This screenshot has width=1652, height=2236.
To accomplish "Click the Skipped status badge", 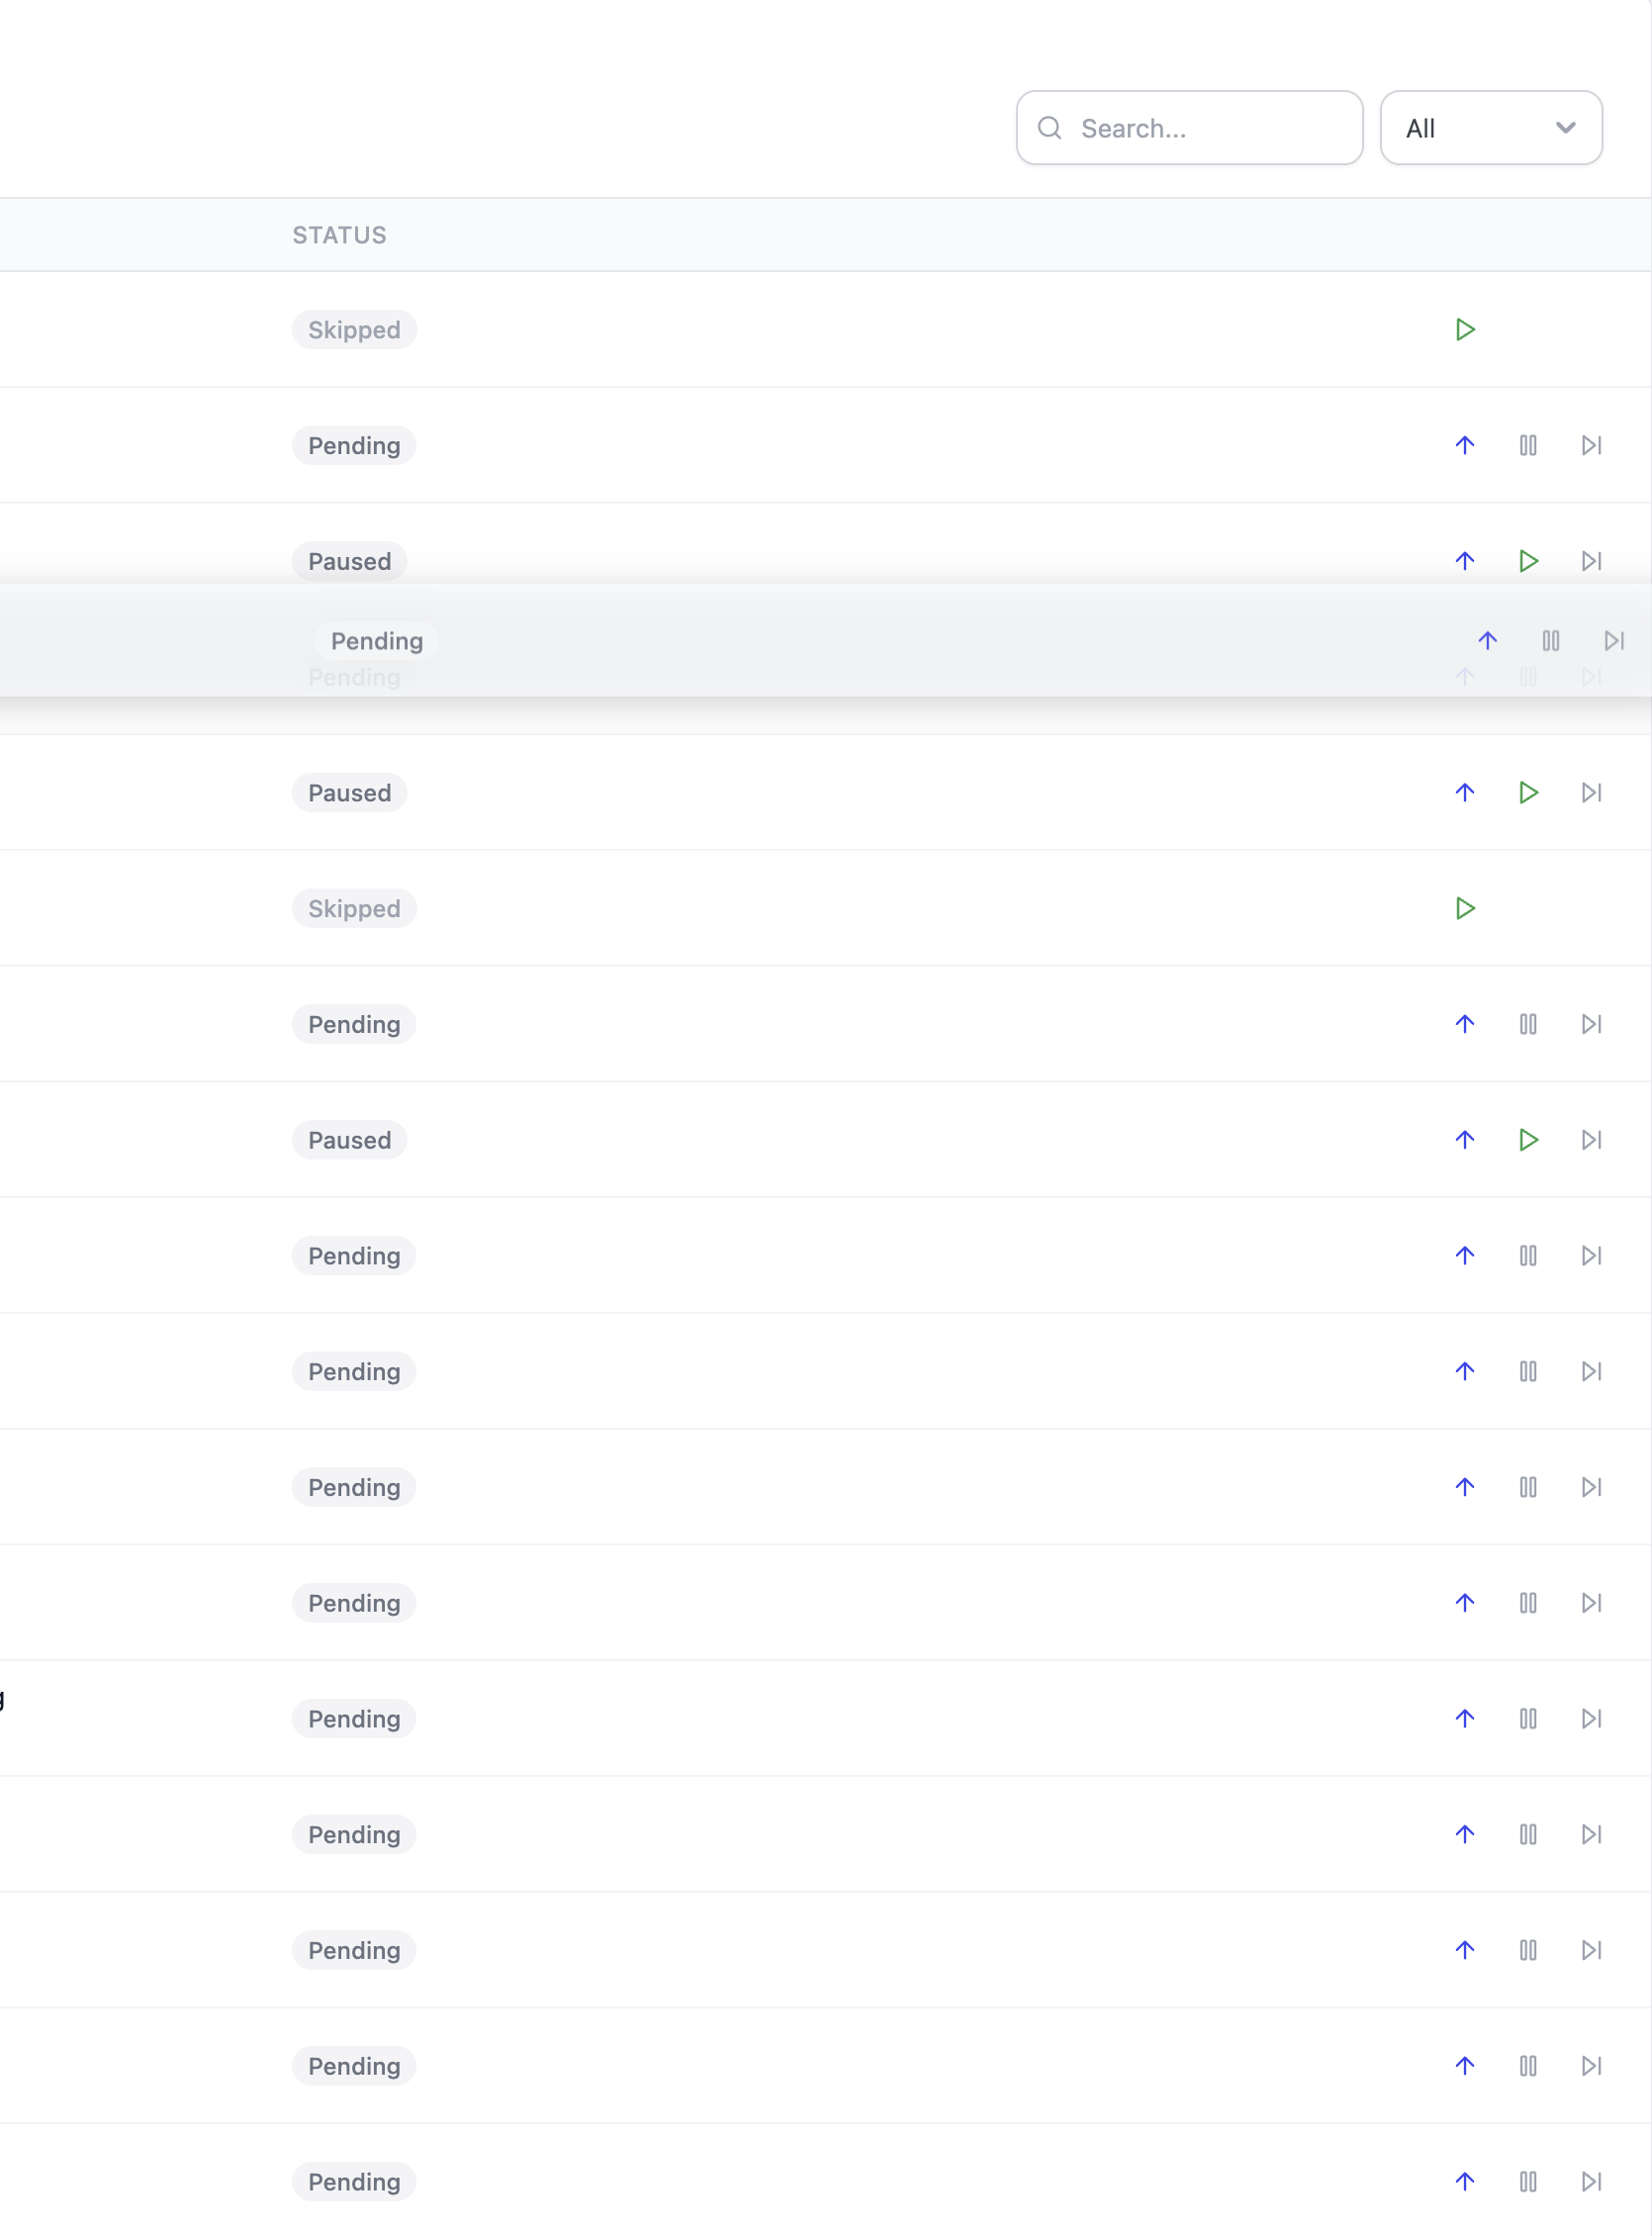I will pyautogui.click(x=353, y=329).
